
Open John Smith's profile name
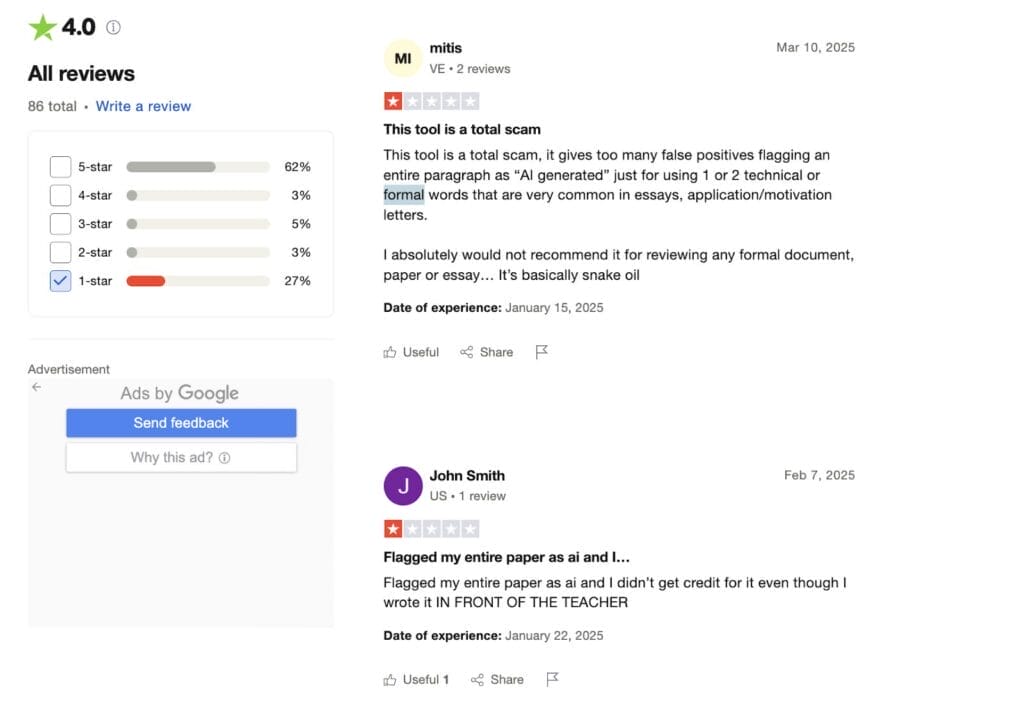point(467,476)
